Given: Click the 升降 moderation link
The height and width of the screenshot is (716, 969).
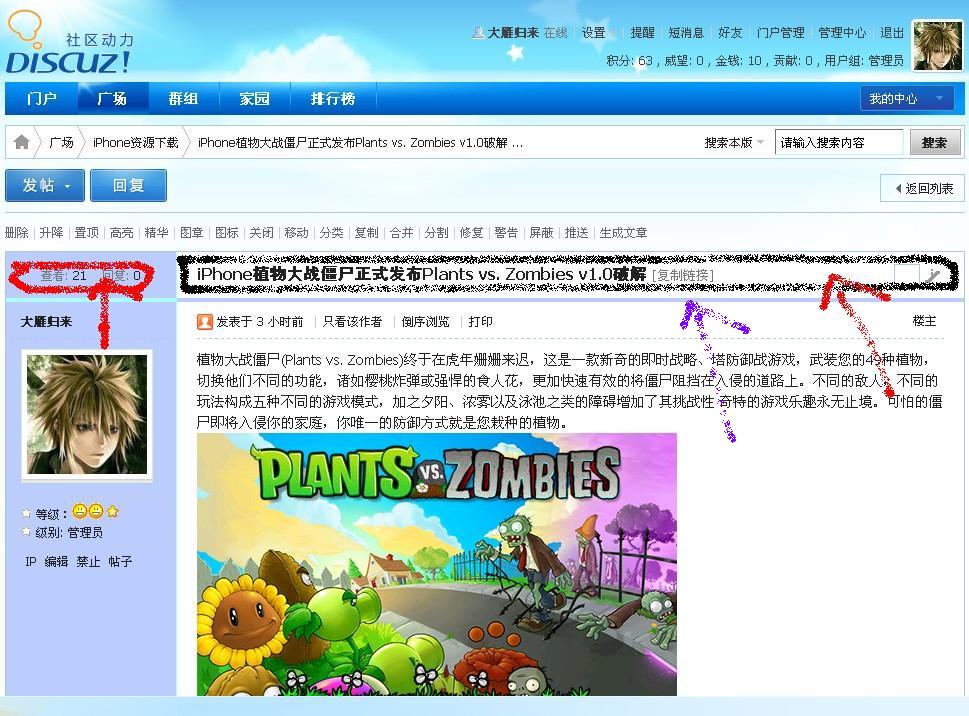Looking at the screenshot, I should click(x=51, y=232).
